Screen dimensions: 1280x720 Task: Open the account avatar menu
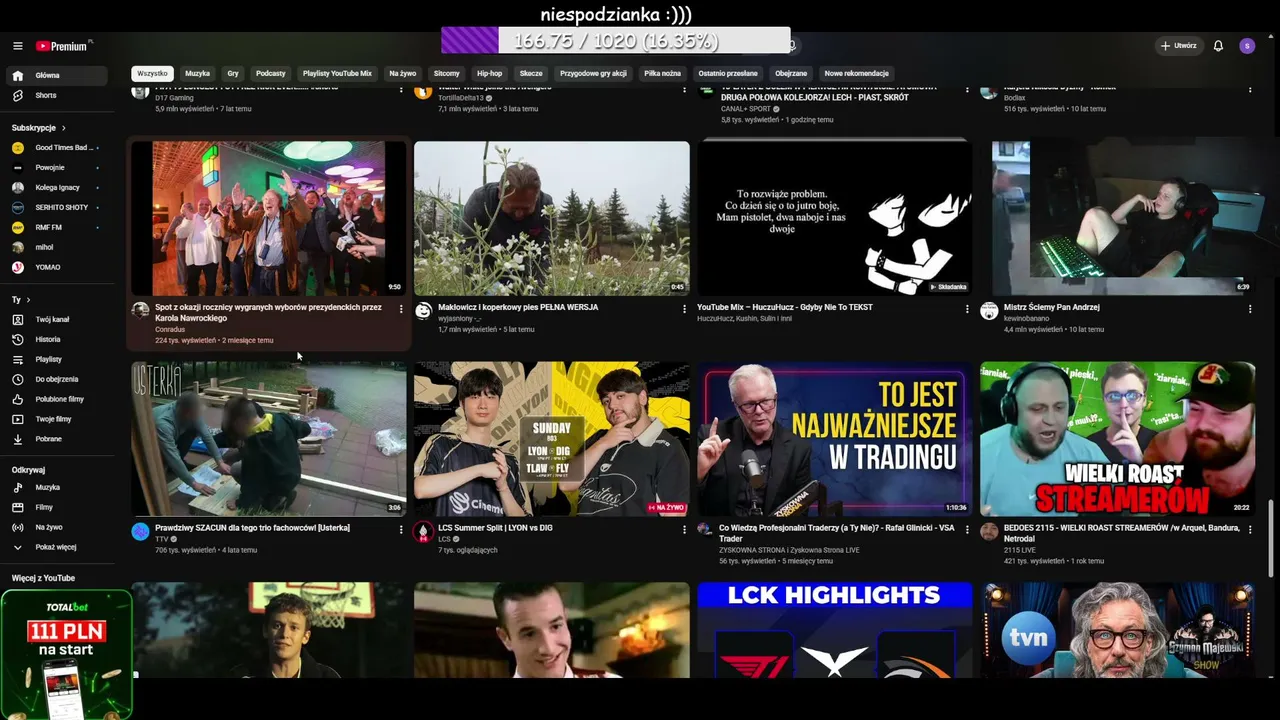1247,46
